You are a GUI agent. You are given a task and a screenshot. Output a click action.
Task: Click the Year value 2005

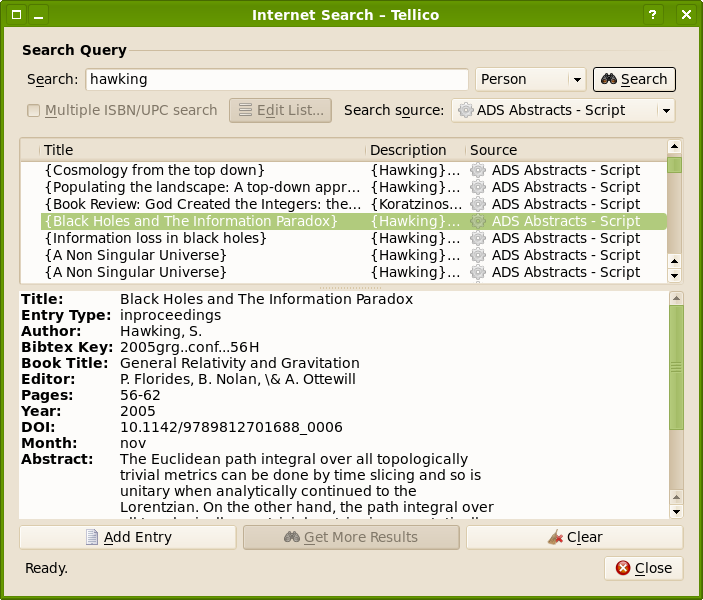(138, 411)
